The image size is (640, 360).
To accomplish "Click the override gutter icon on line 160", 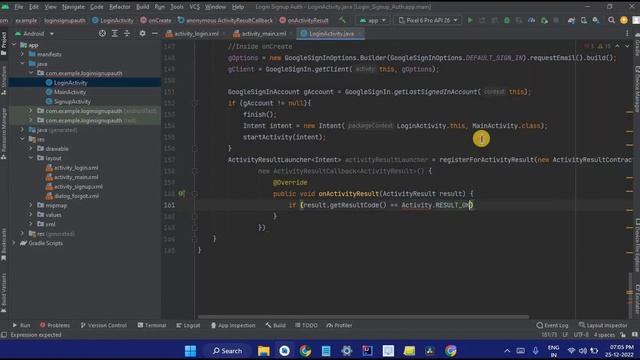I will pyautogui.click(x=181, y=193).
